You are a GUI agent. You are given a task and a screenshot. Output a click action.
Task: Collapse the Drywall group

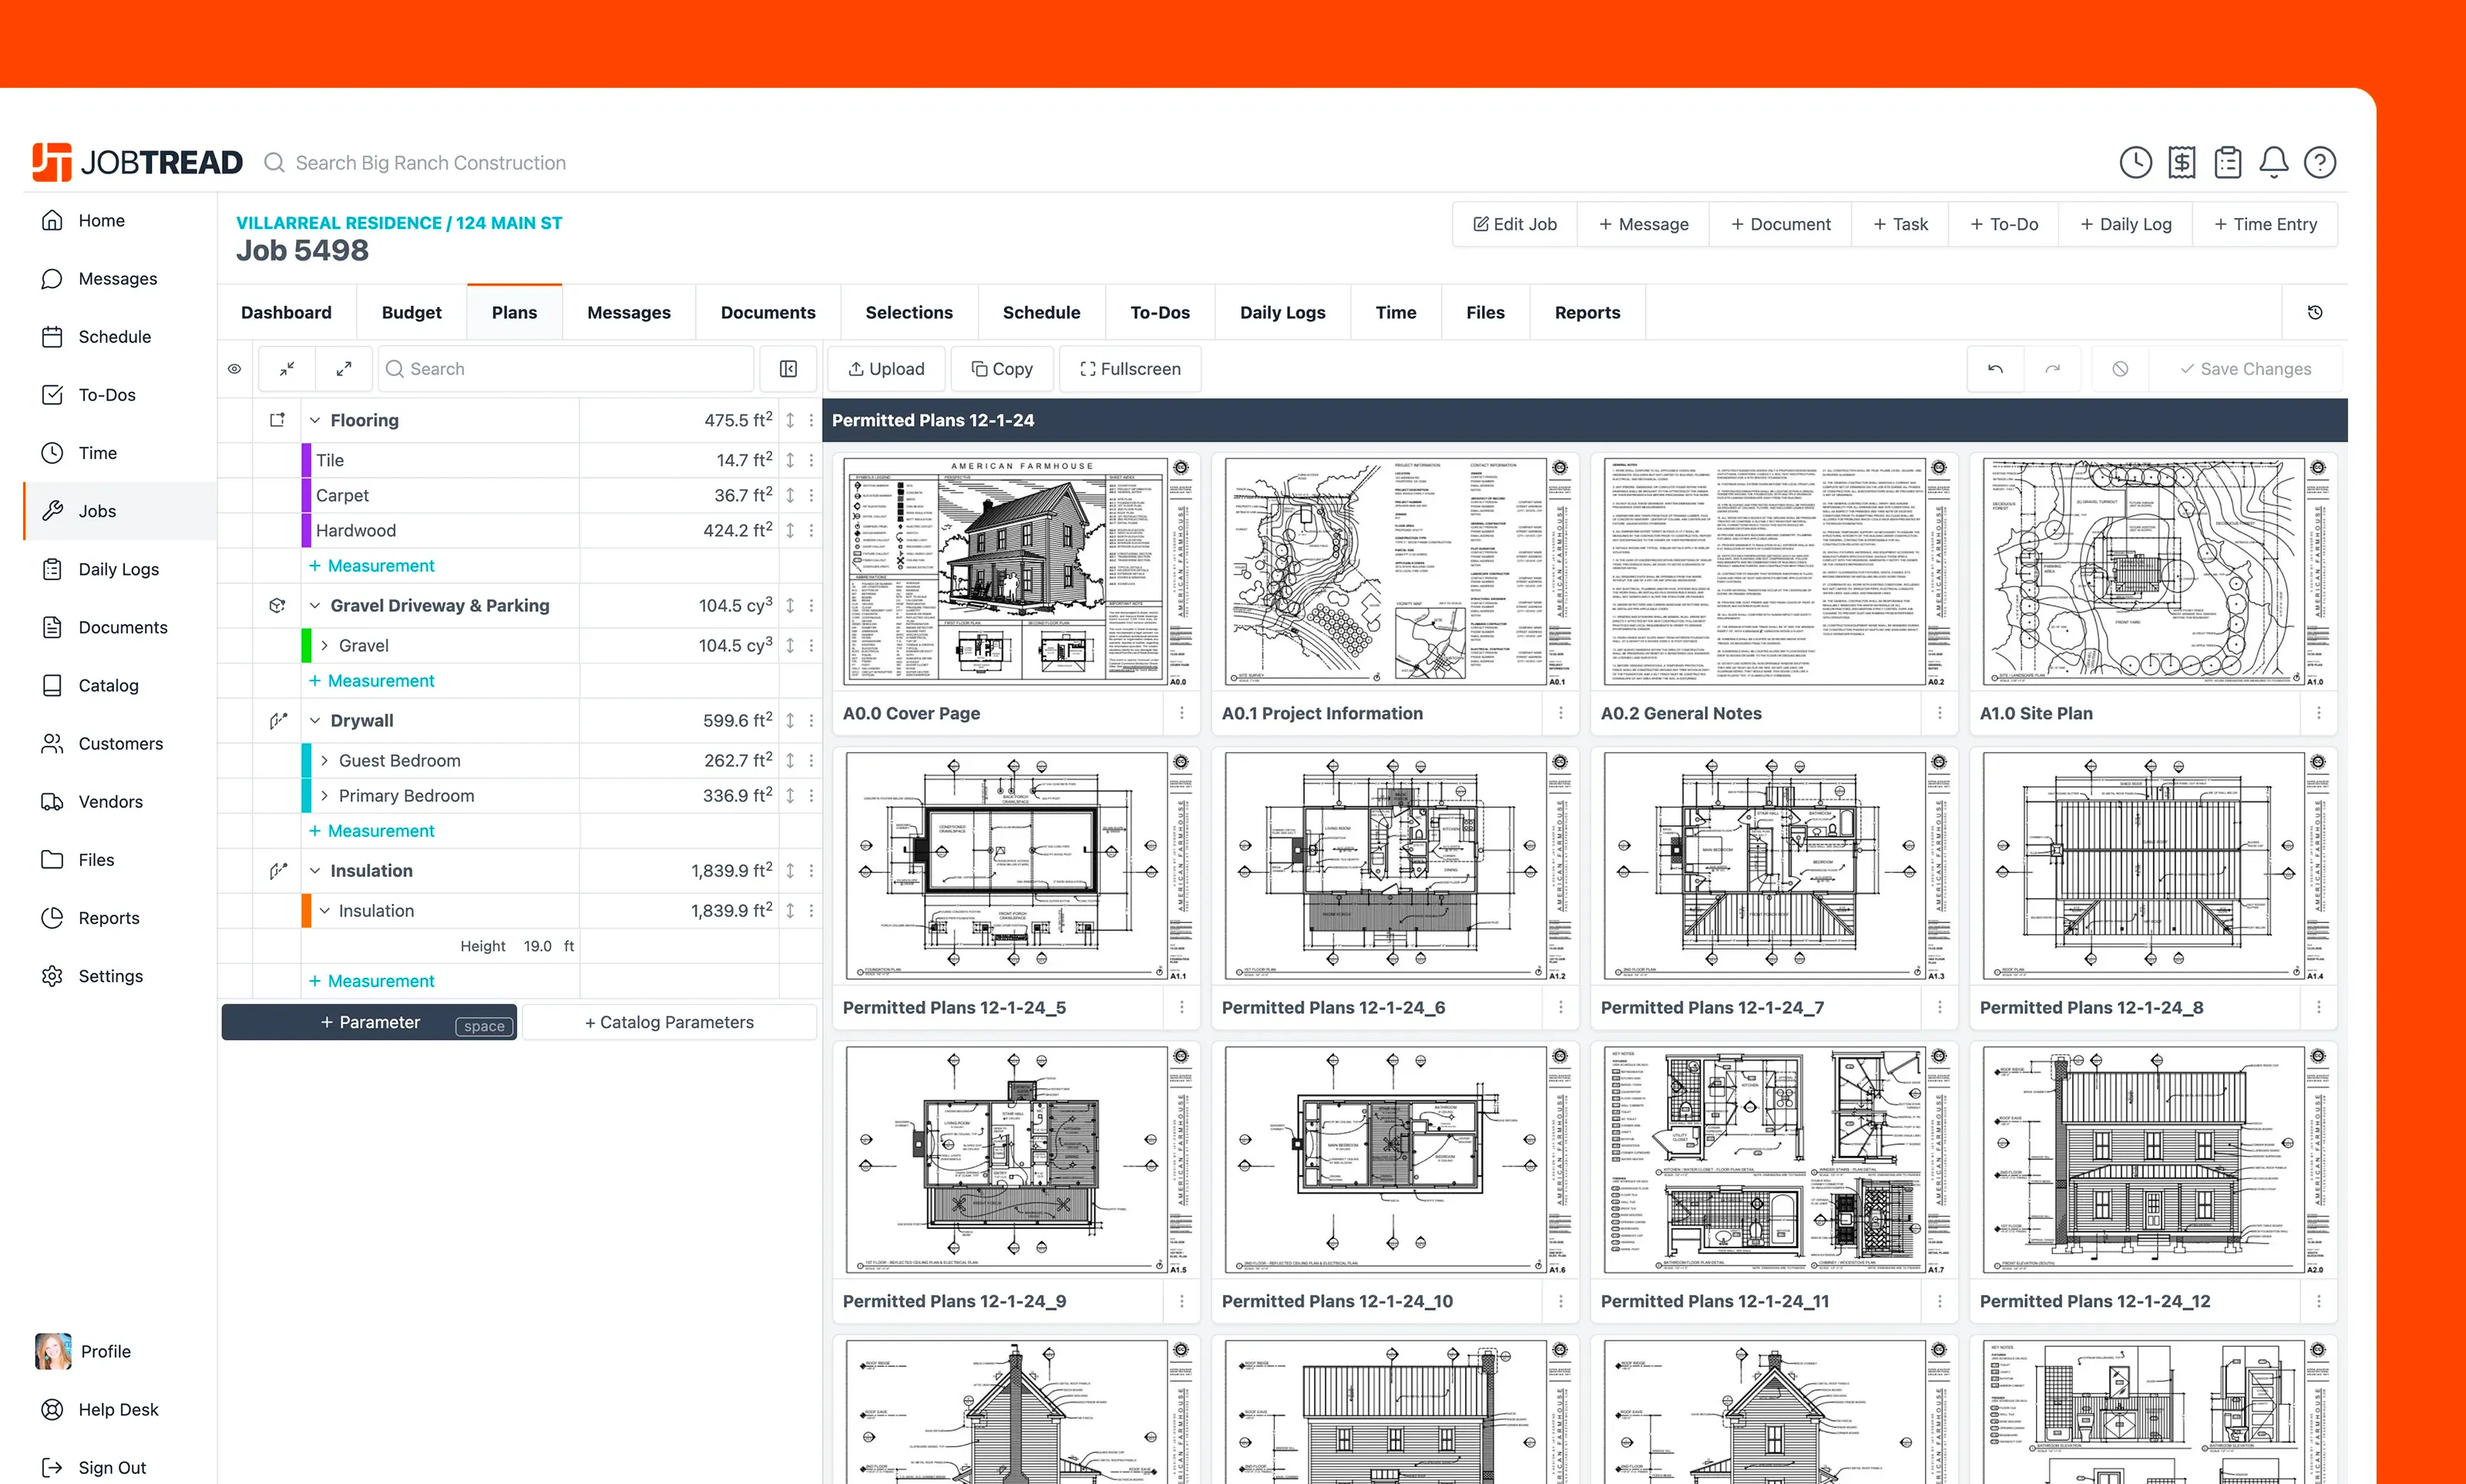[x=315, y=721]
